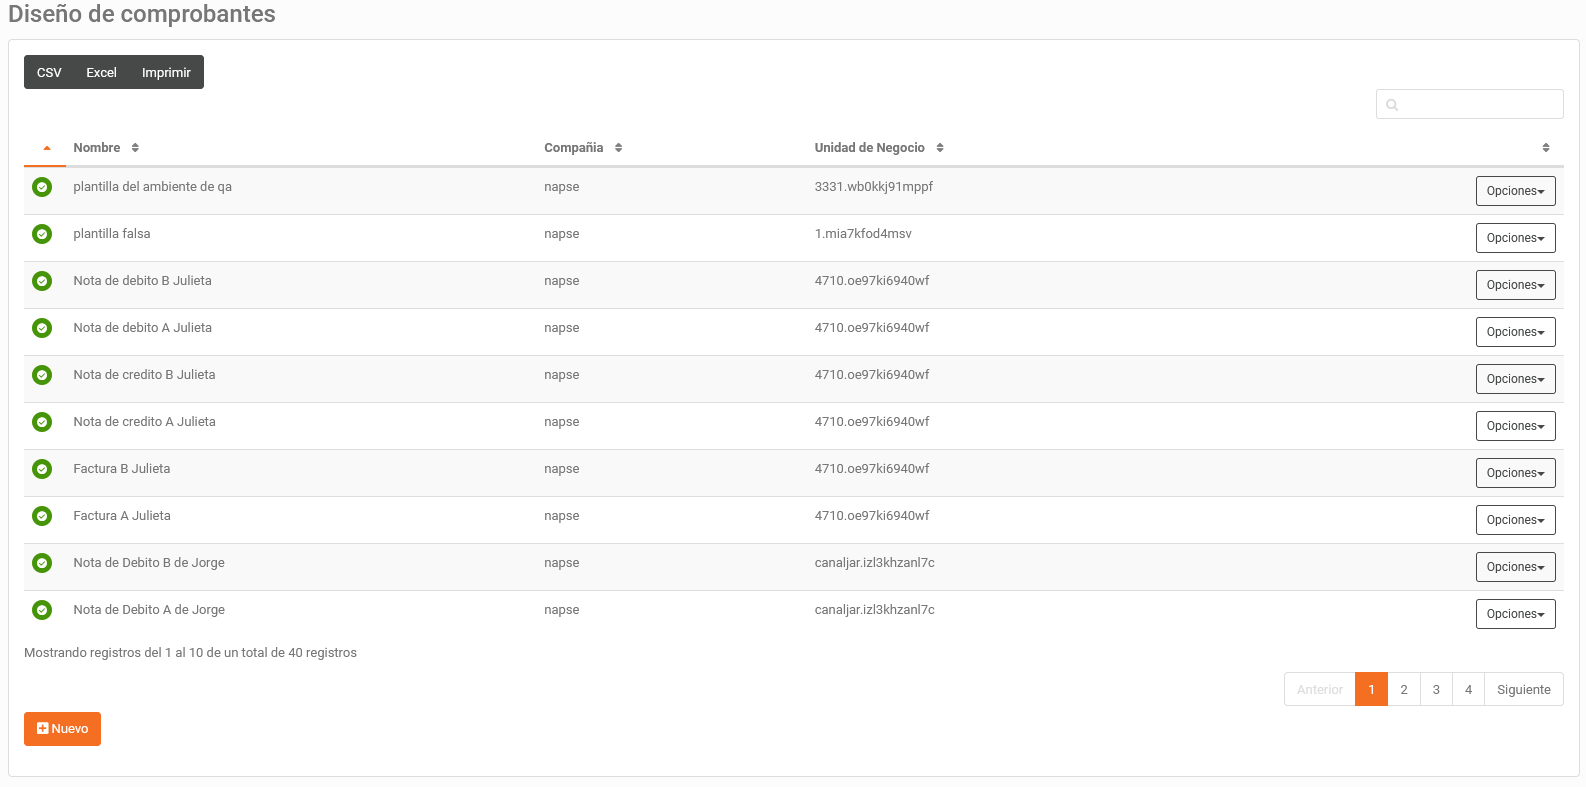
Task: Create a new template with Nuevo
Action: [62, 729]
